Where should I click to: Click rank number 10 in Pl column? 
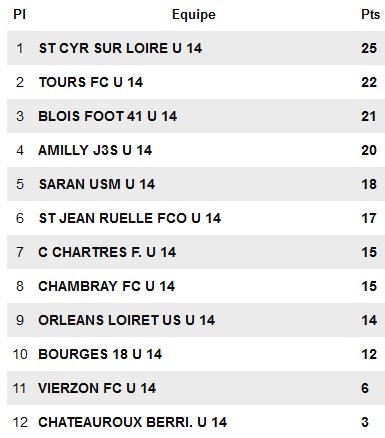20,354
